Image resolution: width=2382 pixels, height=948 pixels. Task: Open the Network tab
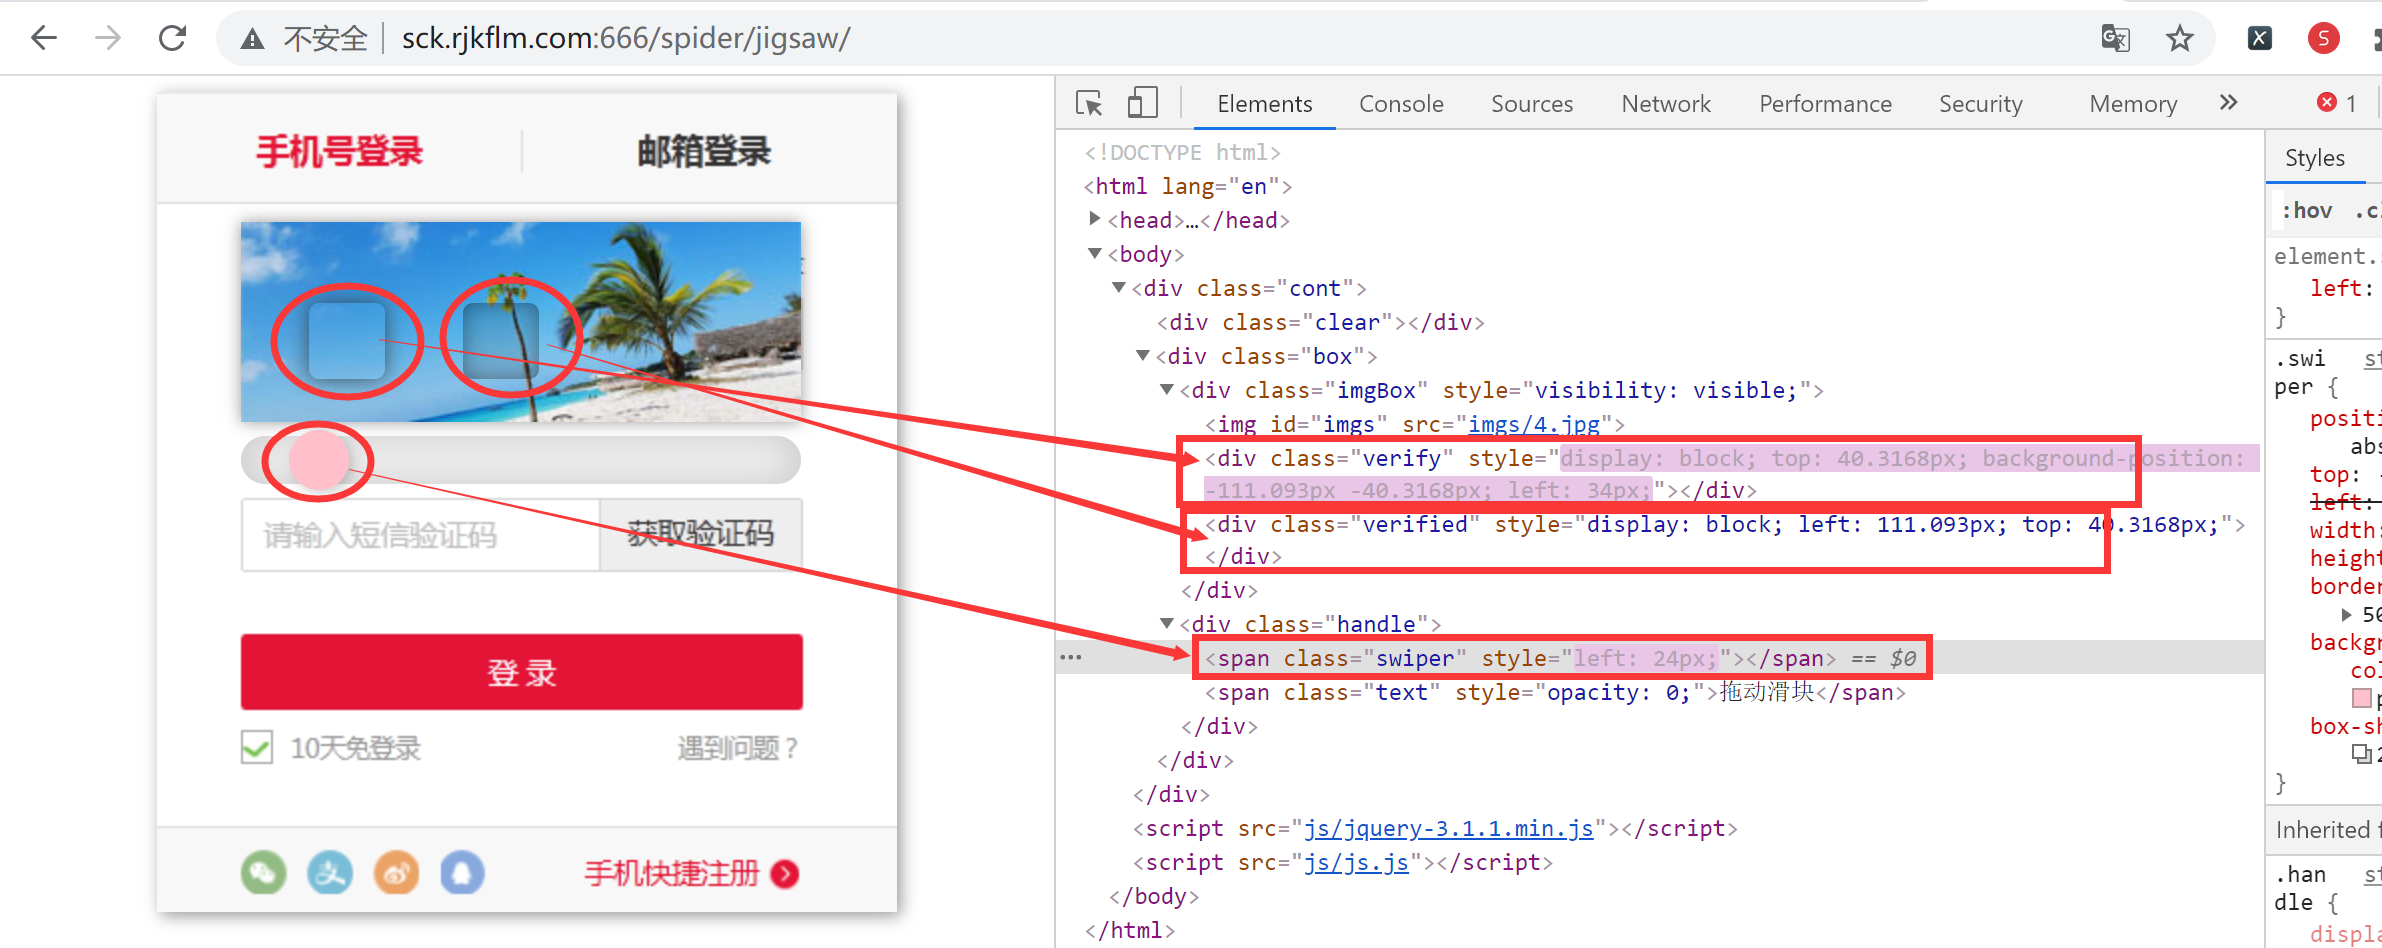pos(1666,104)
